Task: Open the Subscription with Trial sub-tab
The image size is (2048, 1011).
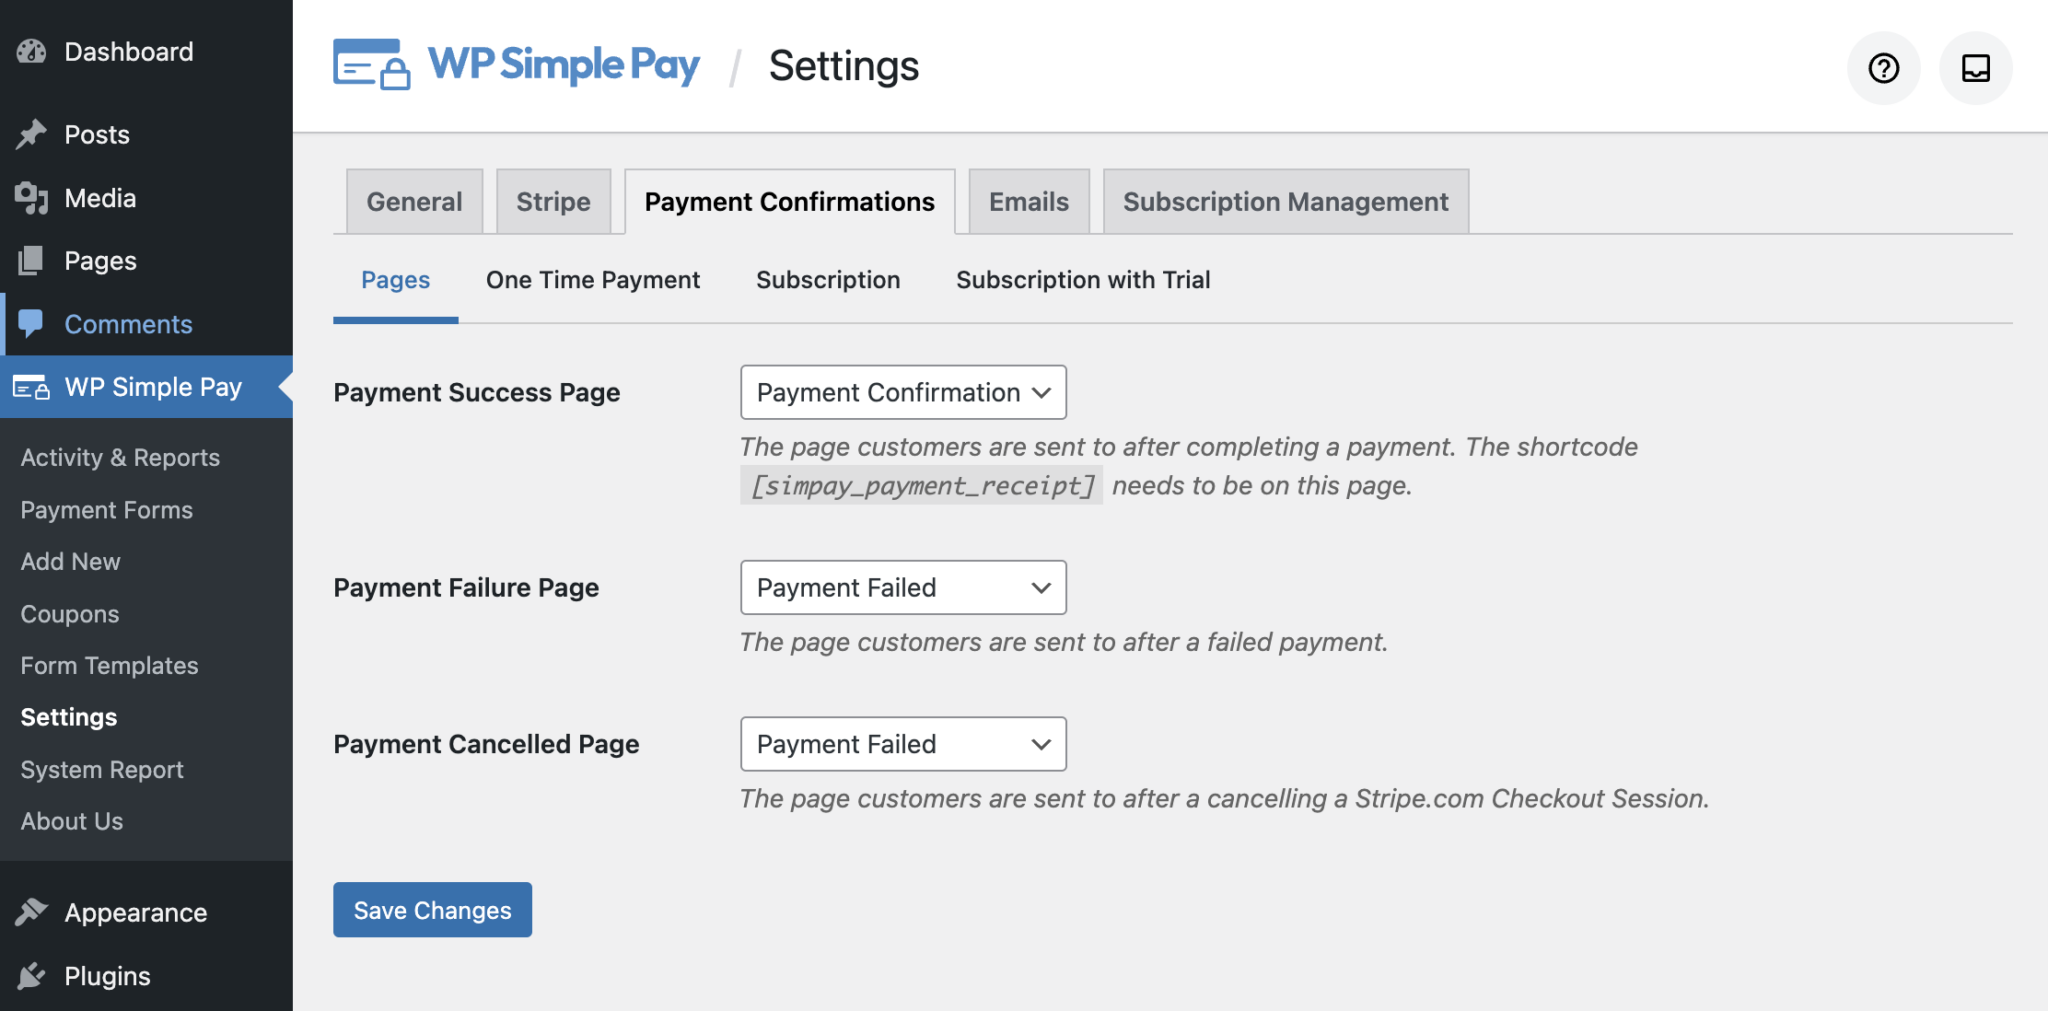Action: coord(1083,280)
